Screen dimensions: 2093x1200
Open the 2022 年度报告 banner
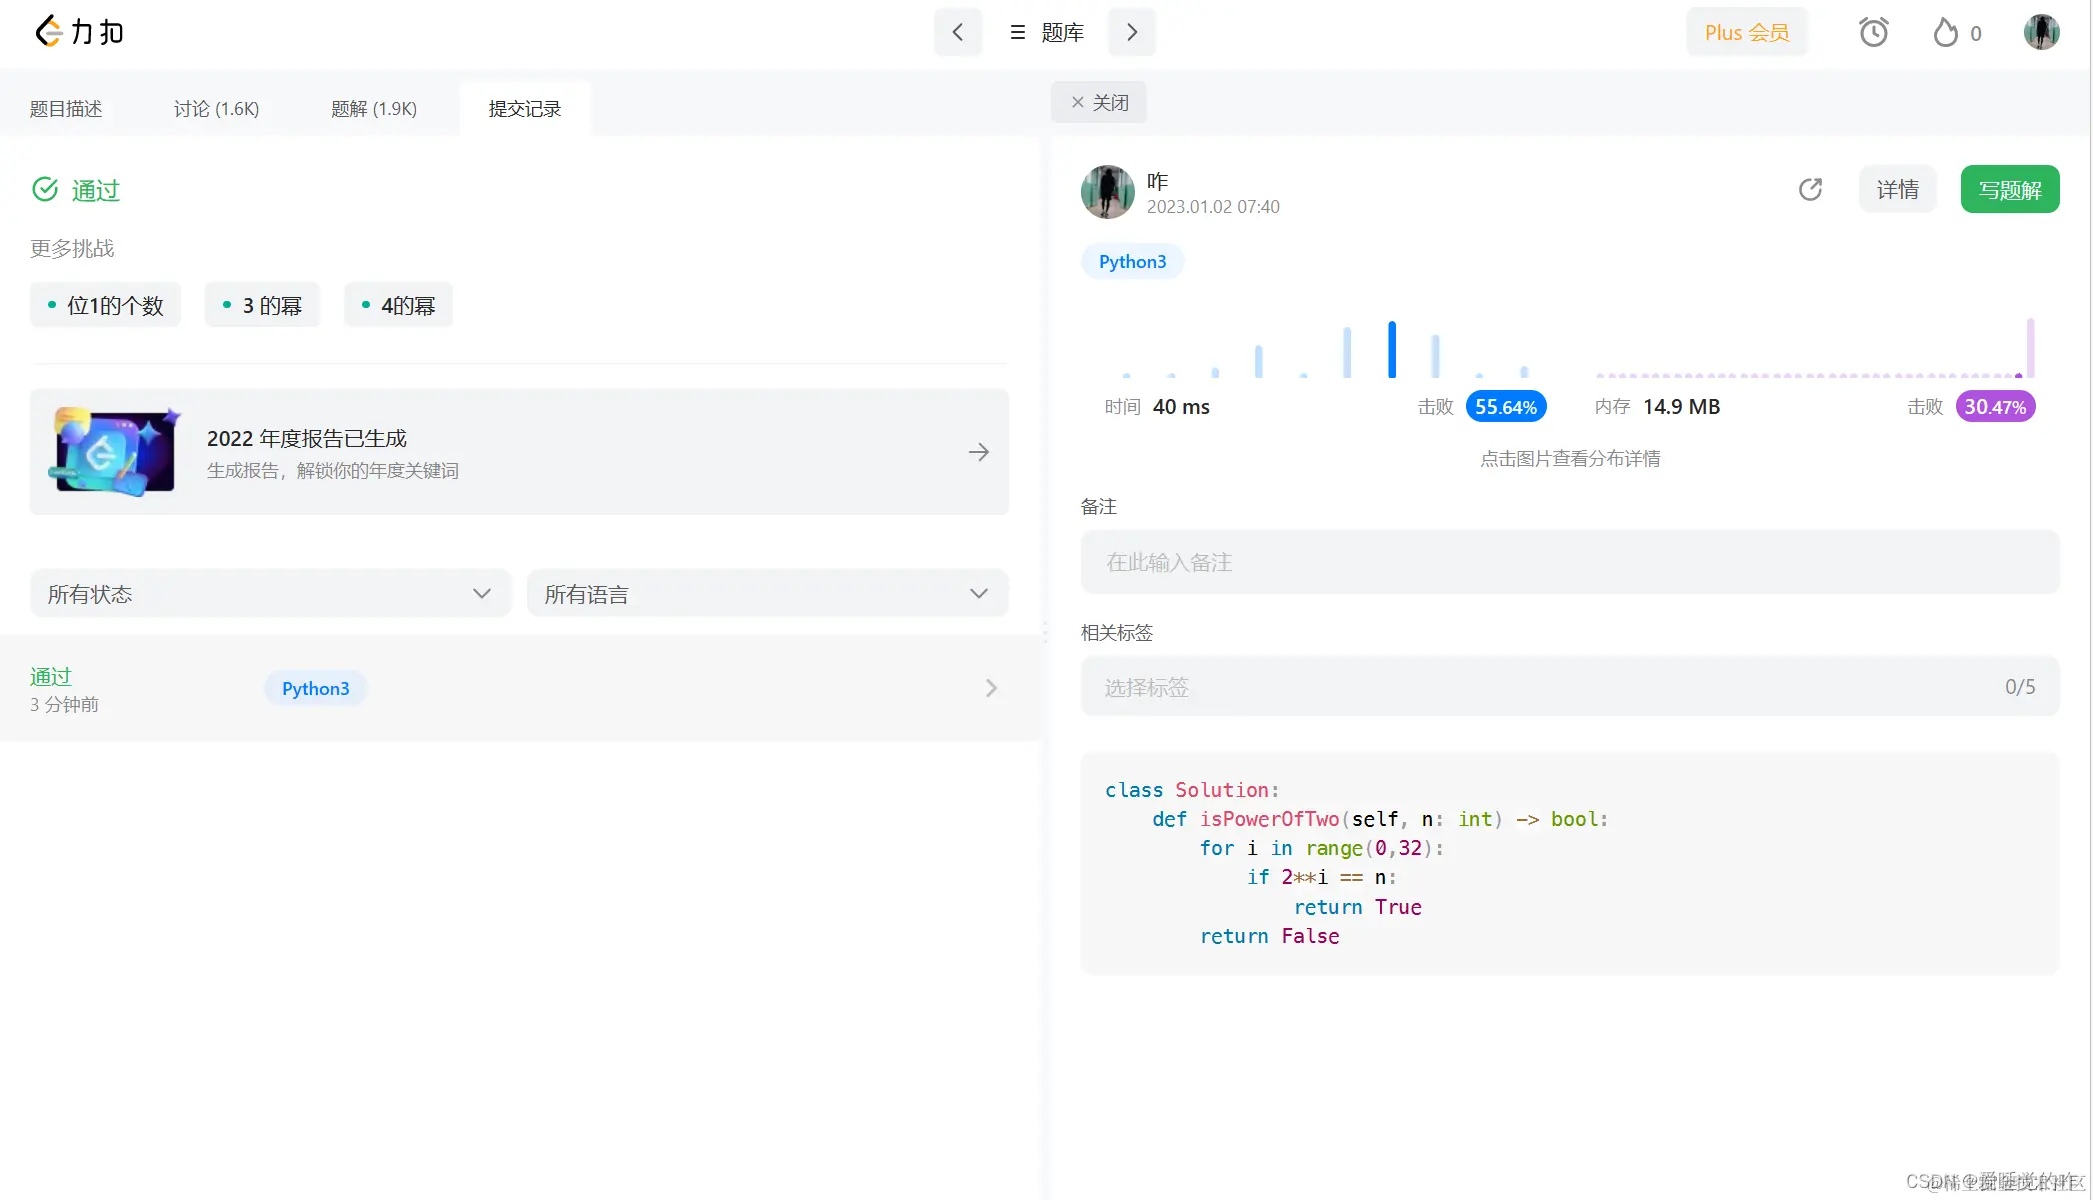519,452
